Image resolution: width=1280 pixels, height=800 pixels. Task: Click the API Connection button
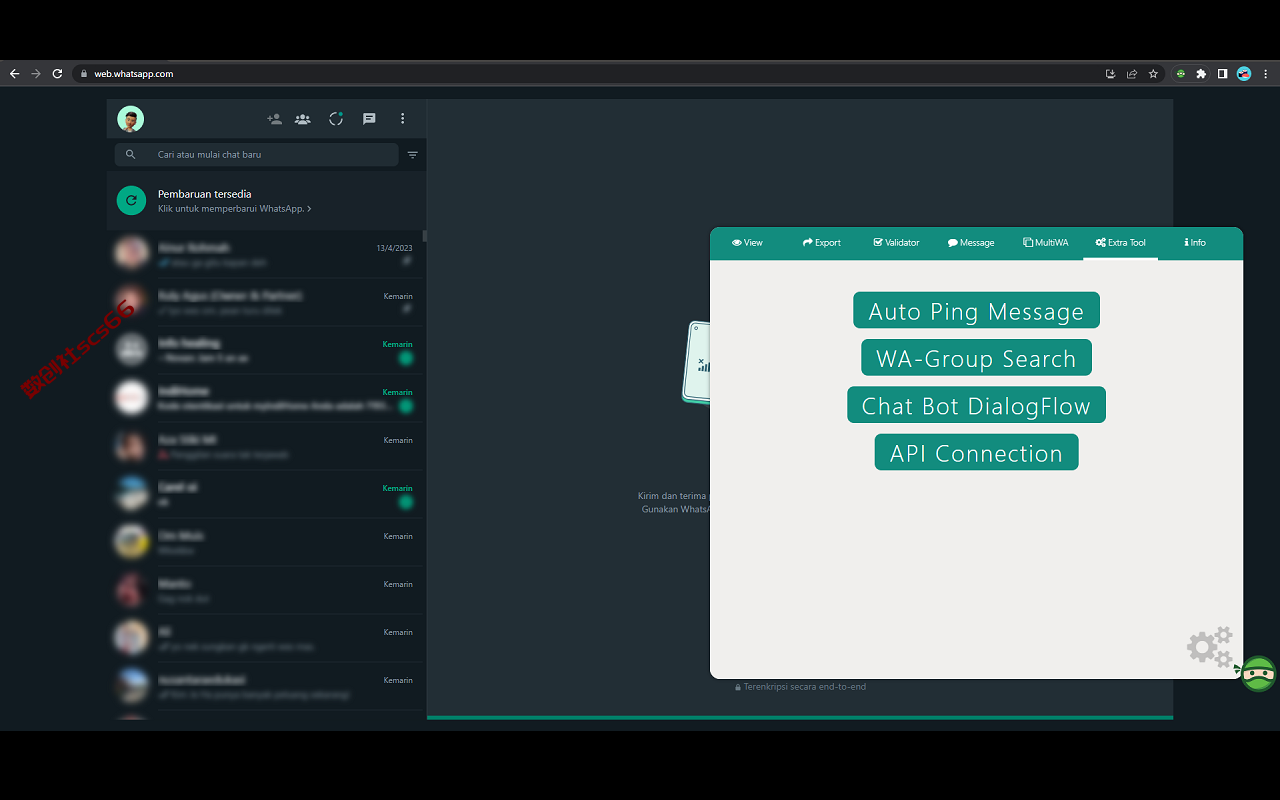click(976, 452)
